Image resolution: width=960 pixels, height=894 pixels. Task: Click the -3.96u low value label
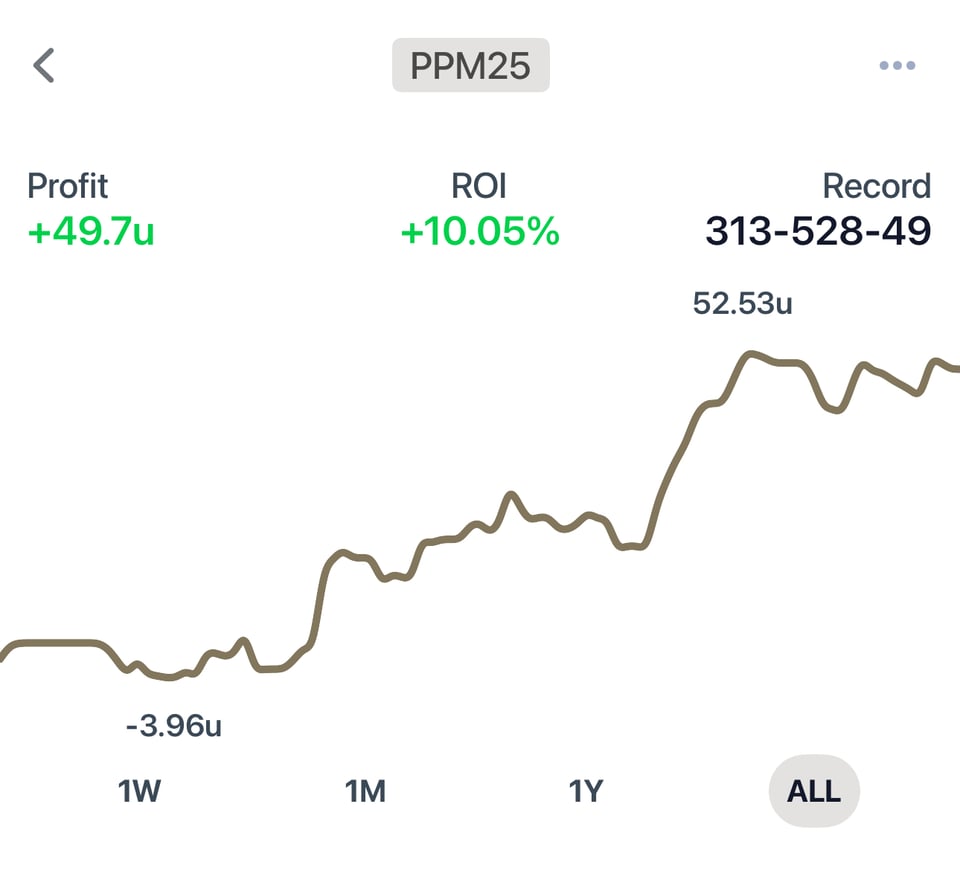point(174,726)
